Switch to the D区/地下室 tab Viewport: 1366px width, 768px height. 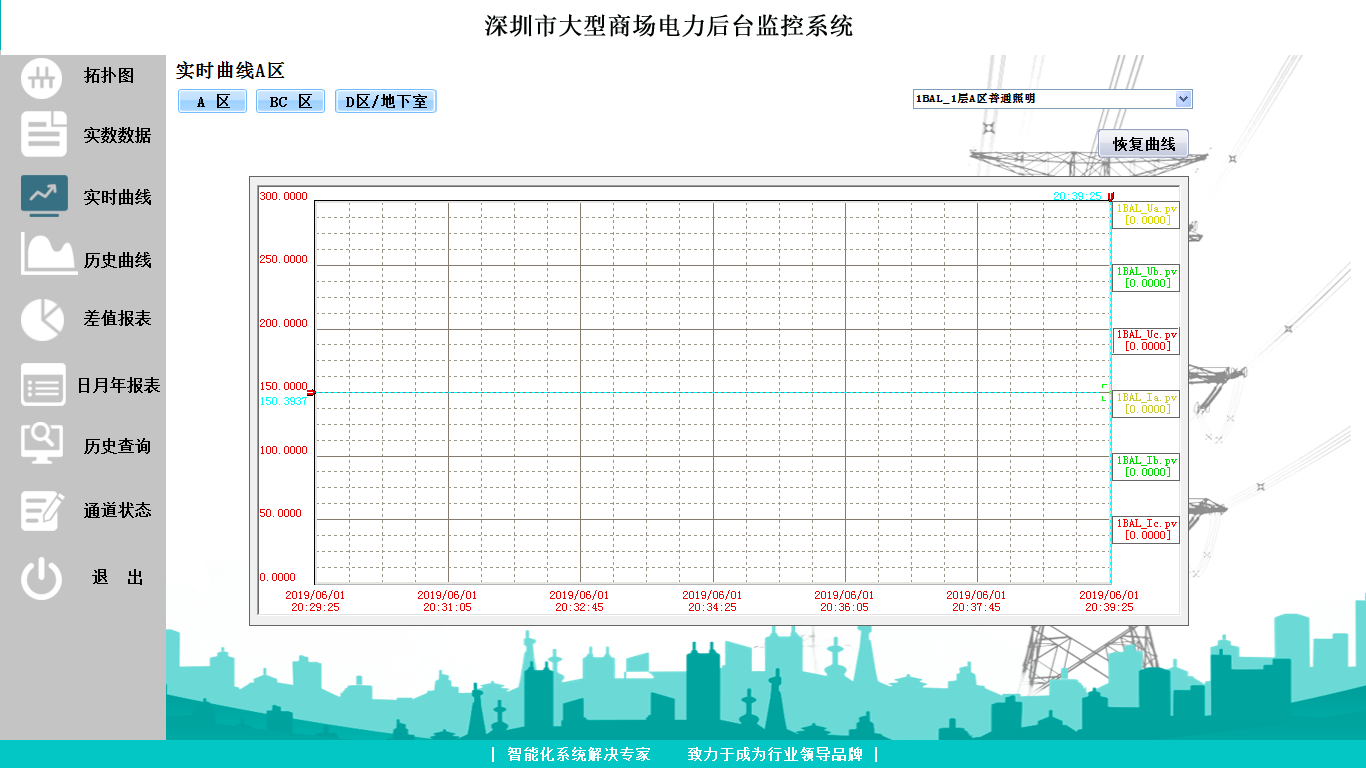pyautogui.click(x=385, y=102)
